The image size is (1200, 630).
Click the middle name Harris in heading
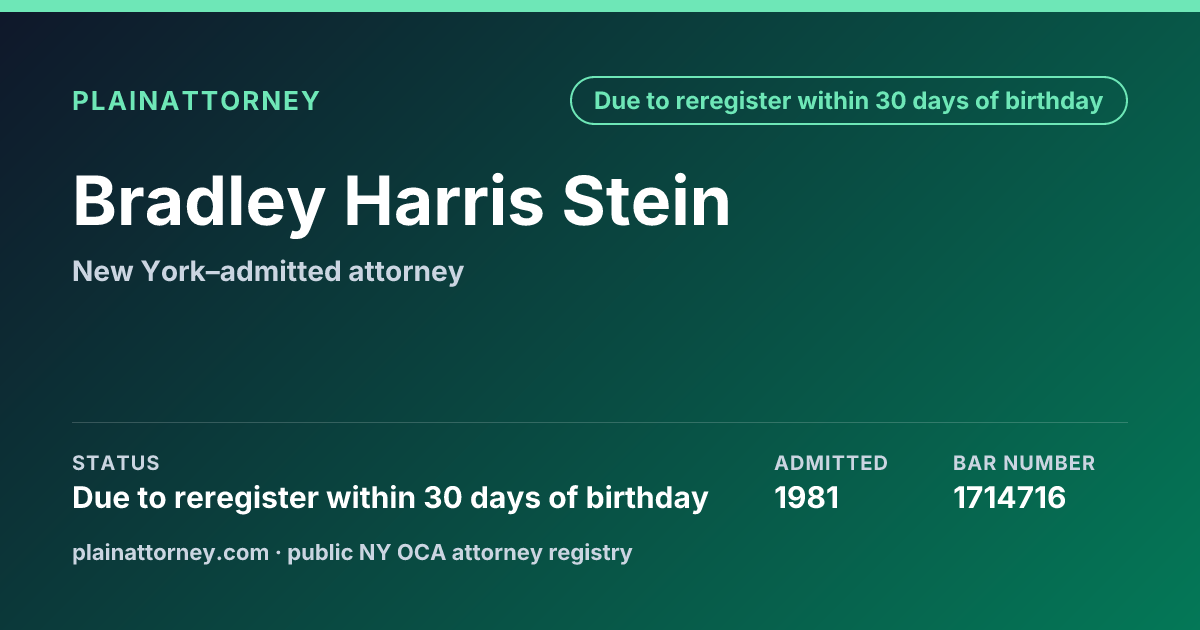444,201
